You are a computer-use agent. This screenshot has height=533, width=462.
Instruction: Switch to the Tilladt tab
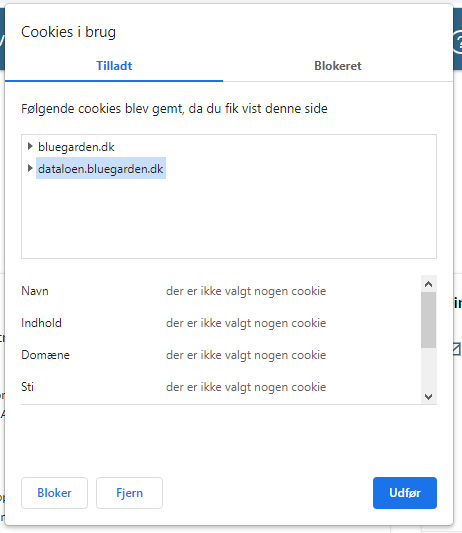[114, 66]
